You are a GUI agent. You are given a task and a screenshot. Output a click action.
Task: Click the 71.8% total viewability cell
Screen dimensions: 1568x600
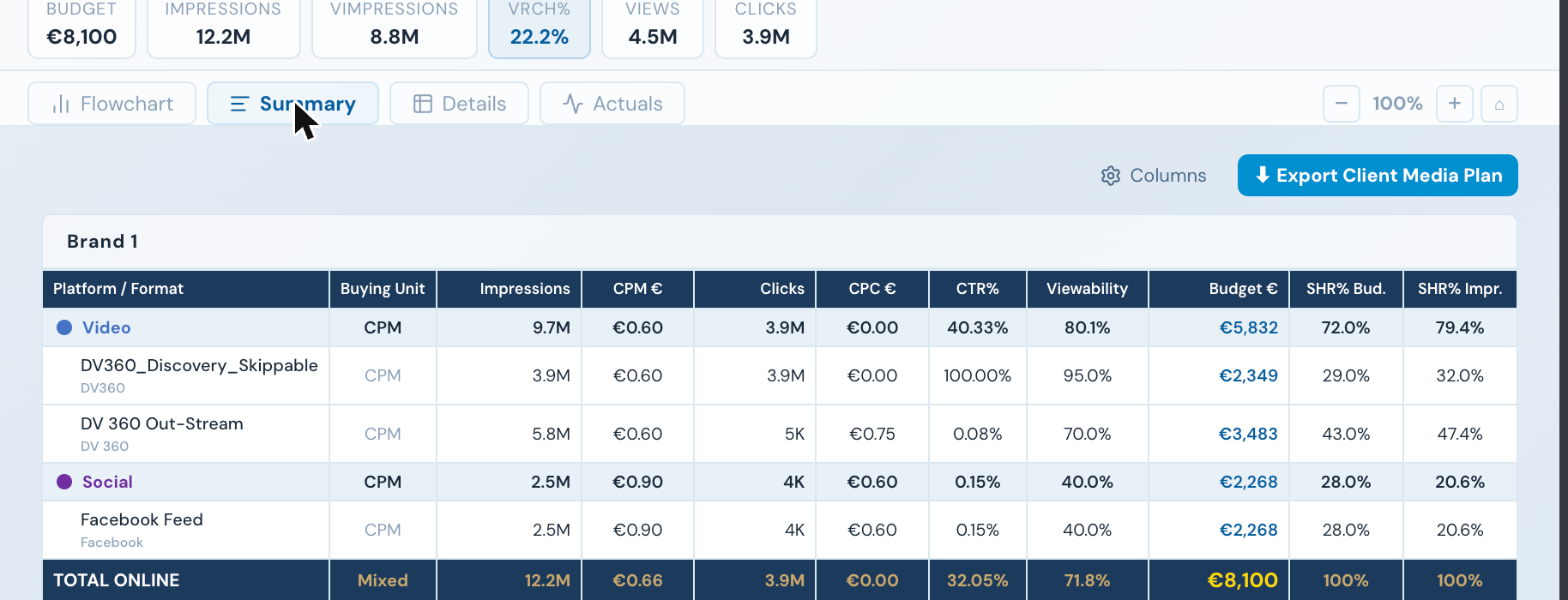1087,580
